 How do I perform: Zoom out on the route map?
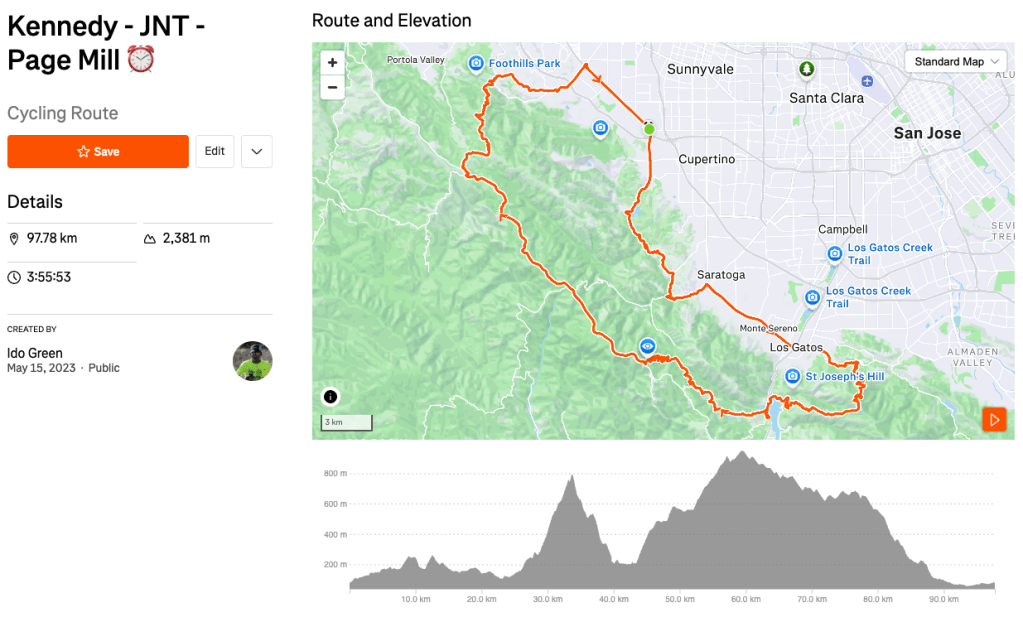tap(333, 87)
